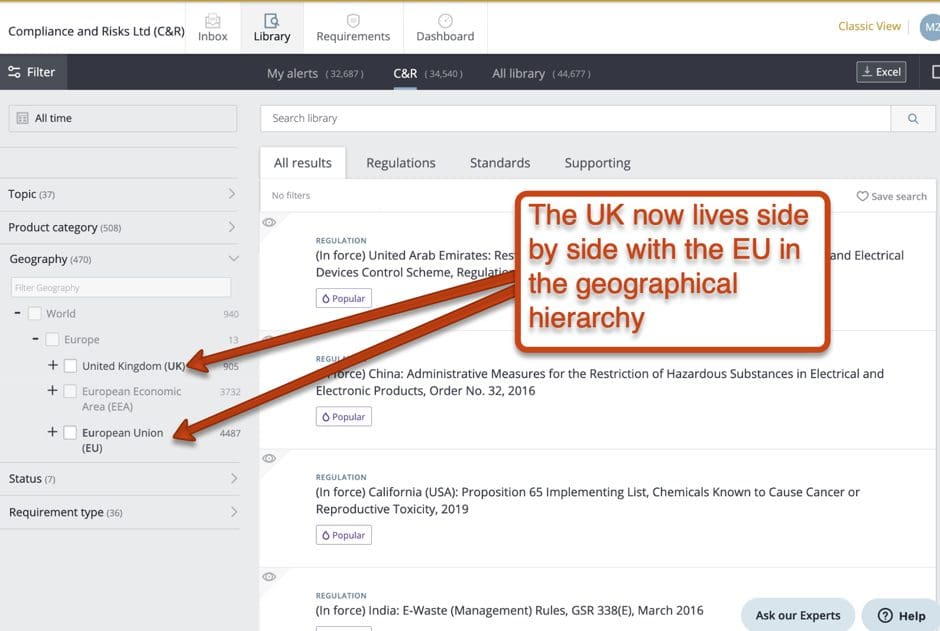Open the Dashboard gauge icon
This screenshot has width=940, height=631.
coord(445,21)
